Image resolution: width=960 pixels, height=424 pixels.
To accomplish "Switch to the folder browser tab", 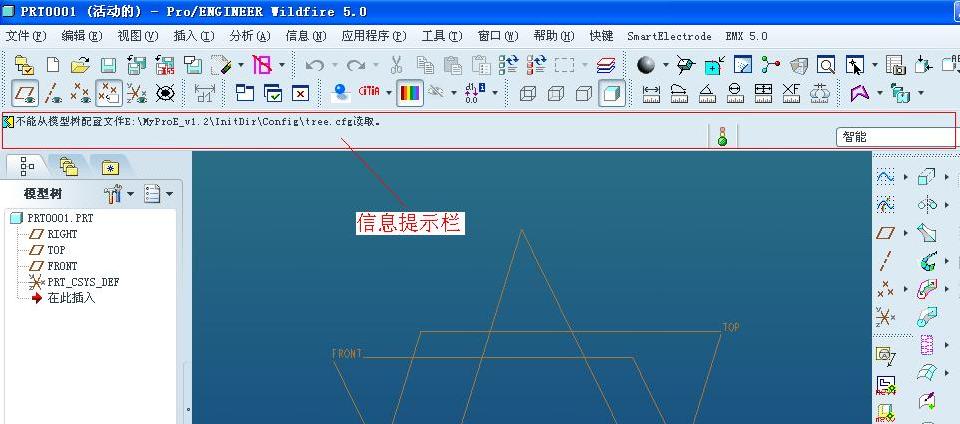I will click(69, 166).
